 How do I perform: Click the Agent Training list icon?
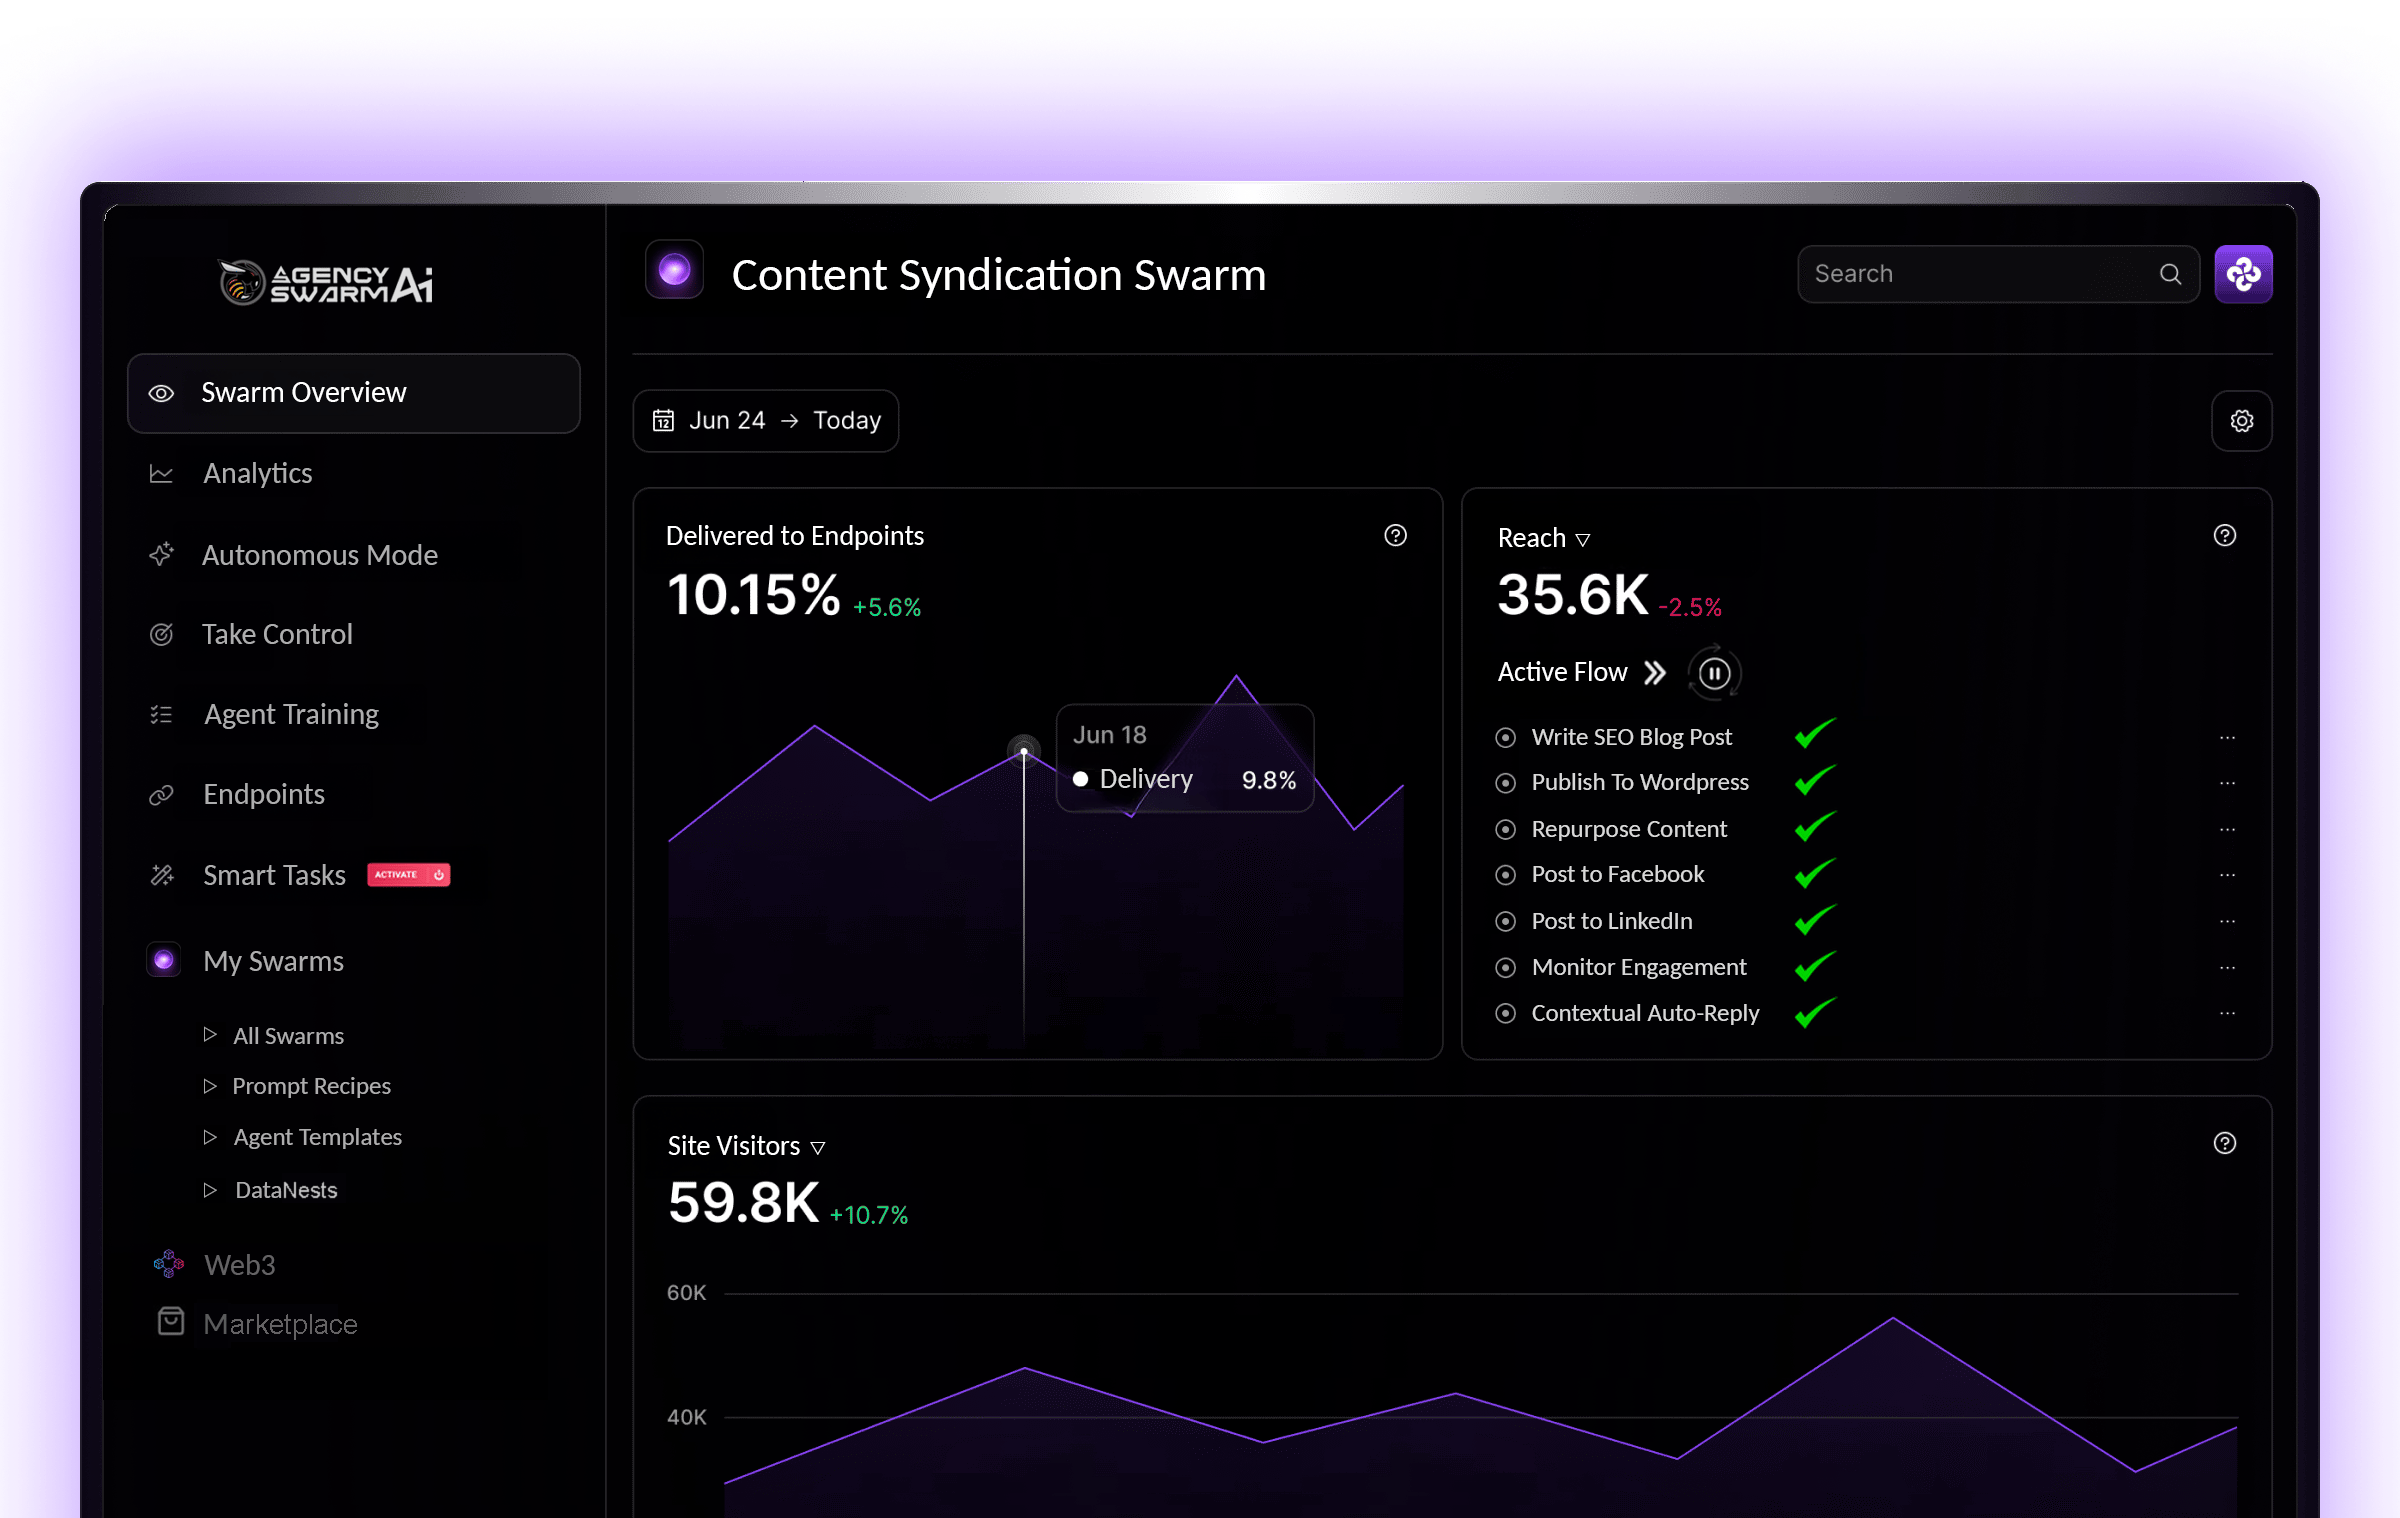(x=162, y=713)
